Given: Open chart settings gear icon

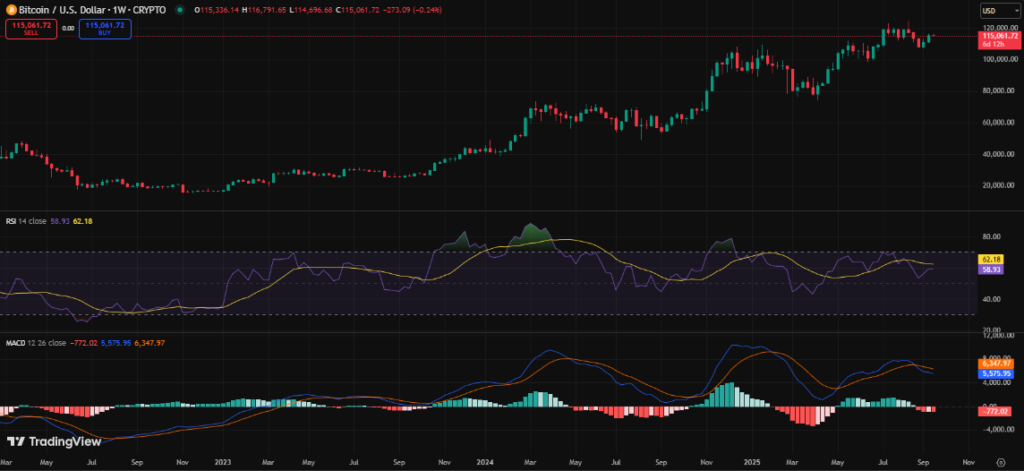Looking at the screenshot, I should click(1001, 461).
